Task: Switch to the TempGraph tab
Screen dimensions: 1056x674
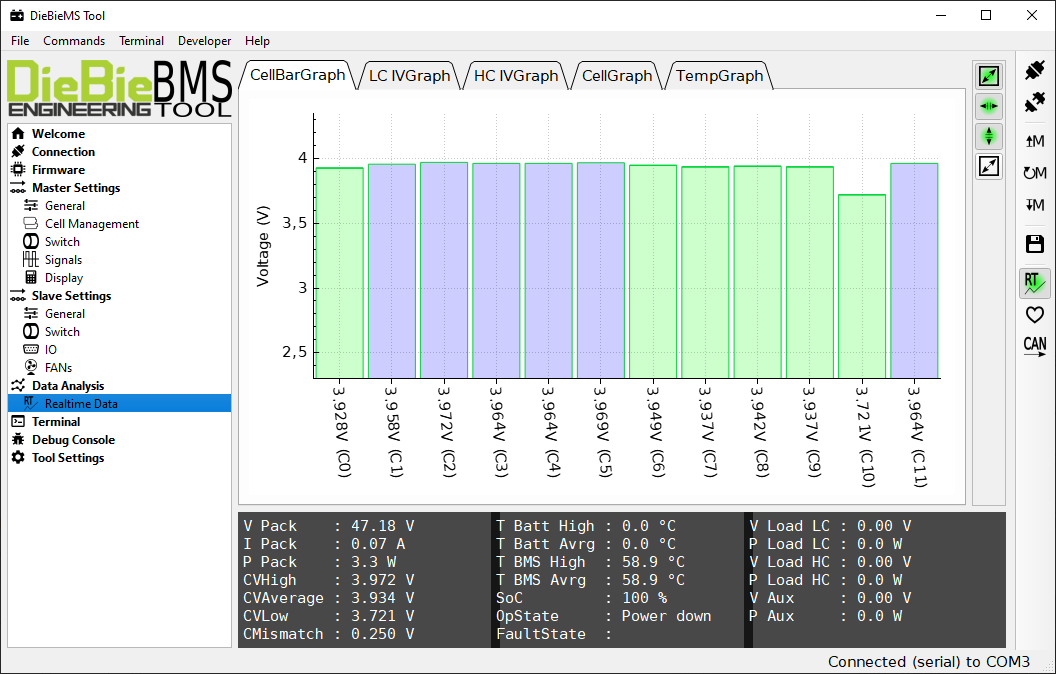Action: (719, 75)
